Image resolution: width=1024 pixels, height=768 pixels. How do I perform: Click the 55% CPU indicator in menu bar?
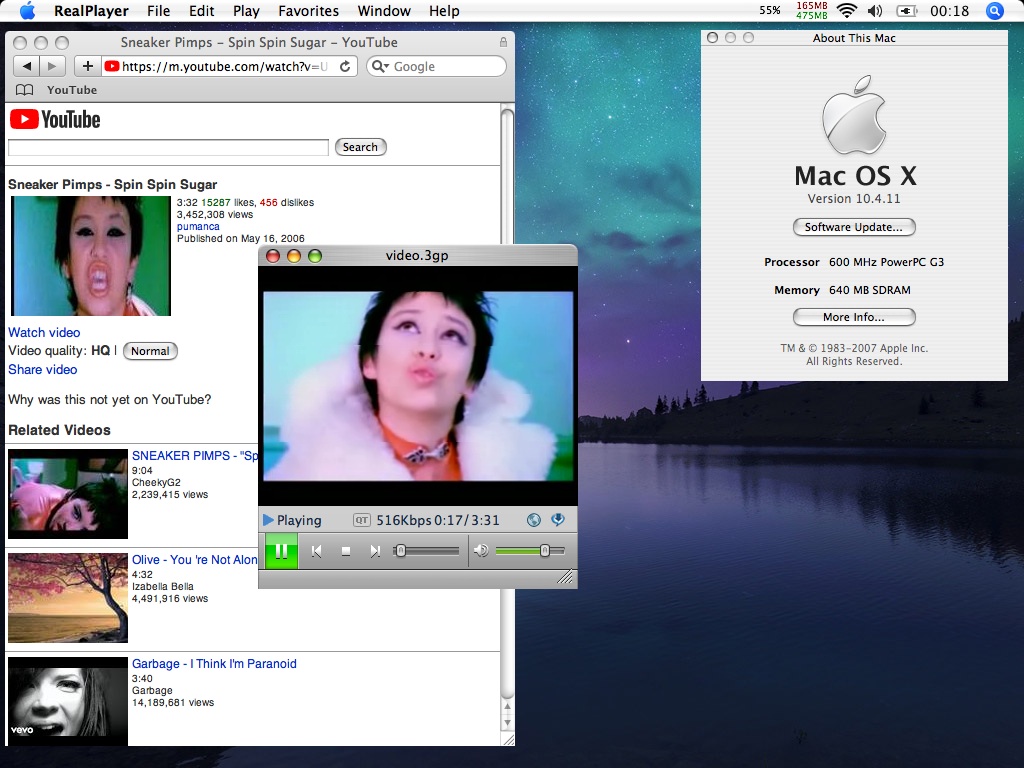click(770, 10)
